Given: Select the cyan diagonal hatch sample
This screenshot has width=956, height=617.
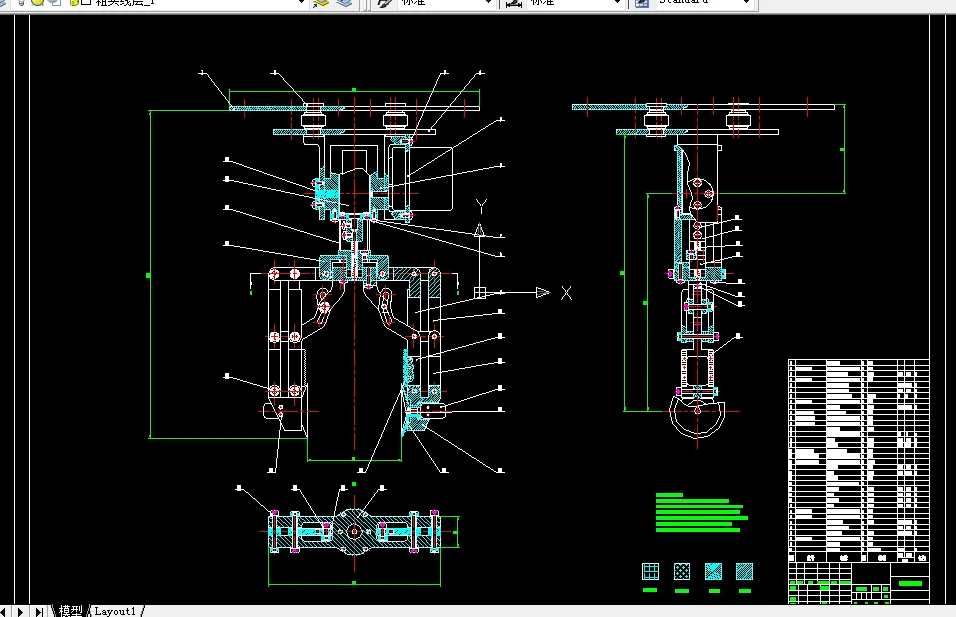Looking at the screenshot, I should 713,571.
